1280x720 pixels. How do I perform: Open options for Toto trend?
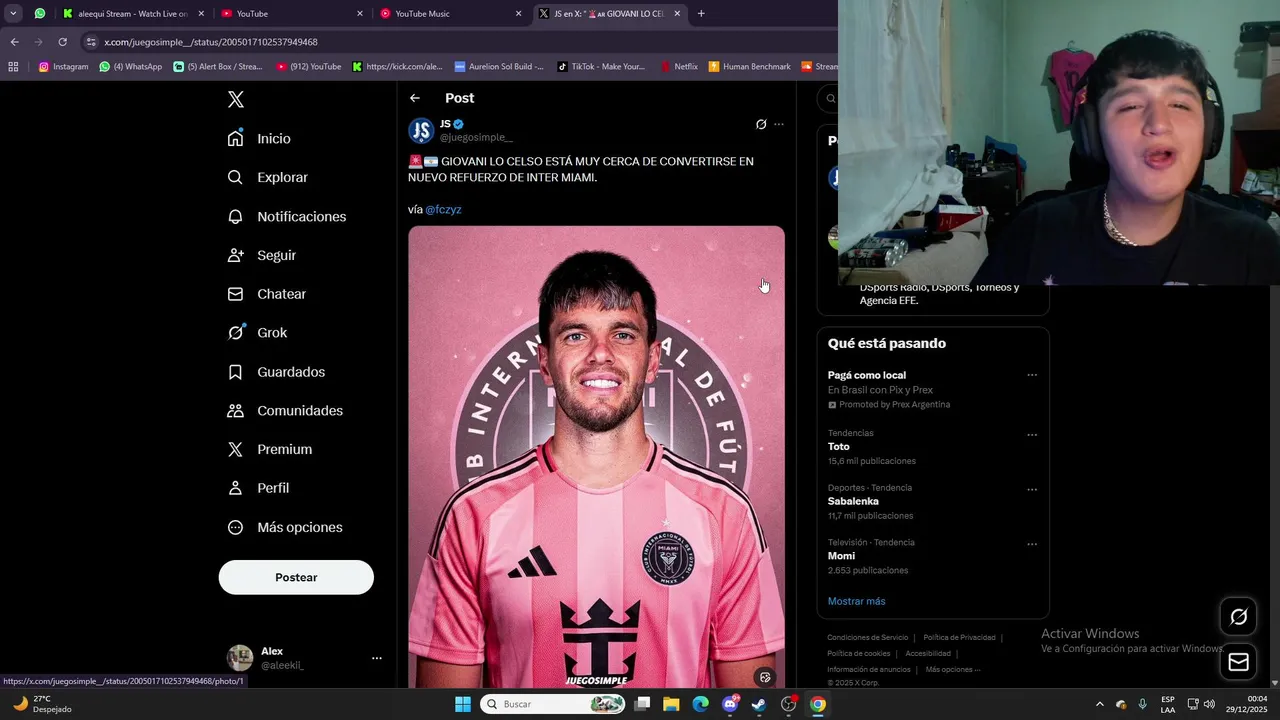click(x=1032, y=435)
